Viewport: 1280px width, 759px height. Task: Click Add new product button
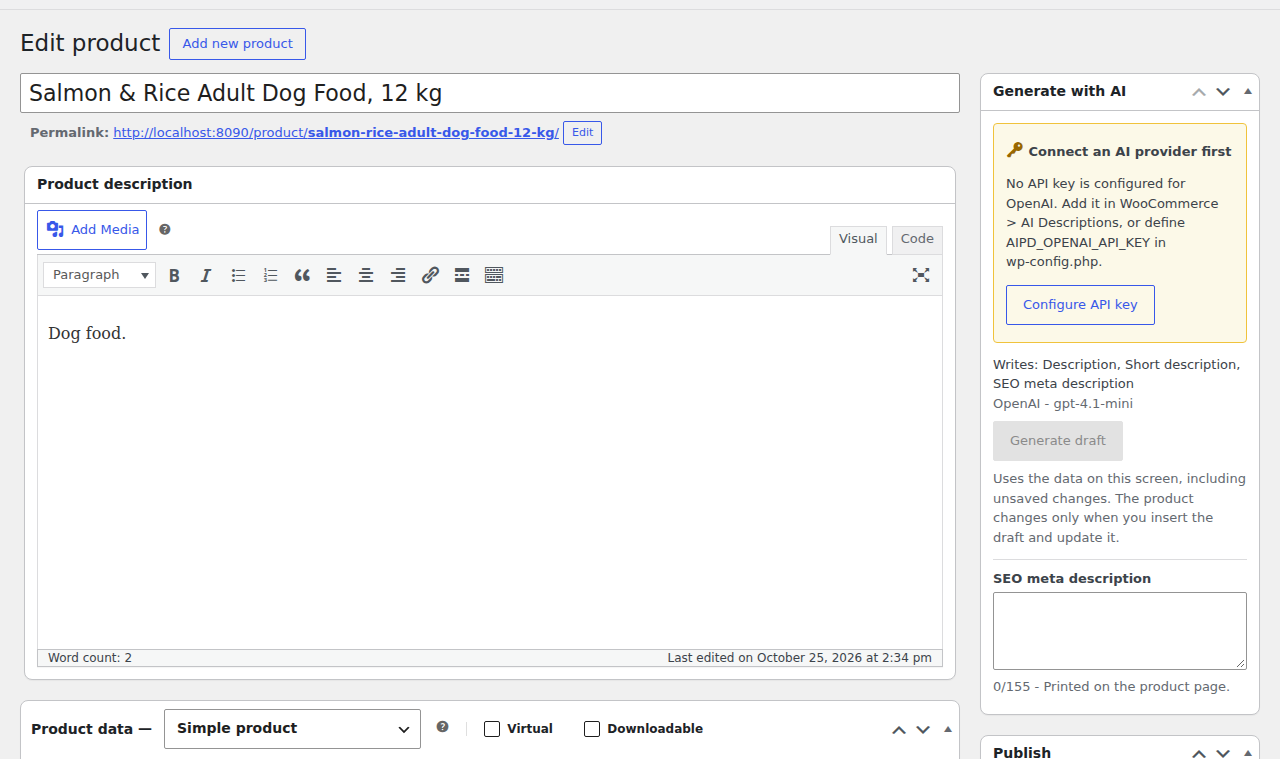coord(237,44)
